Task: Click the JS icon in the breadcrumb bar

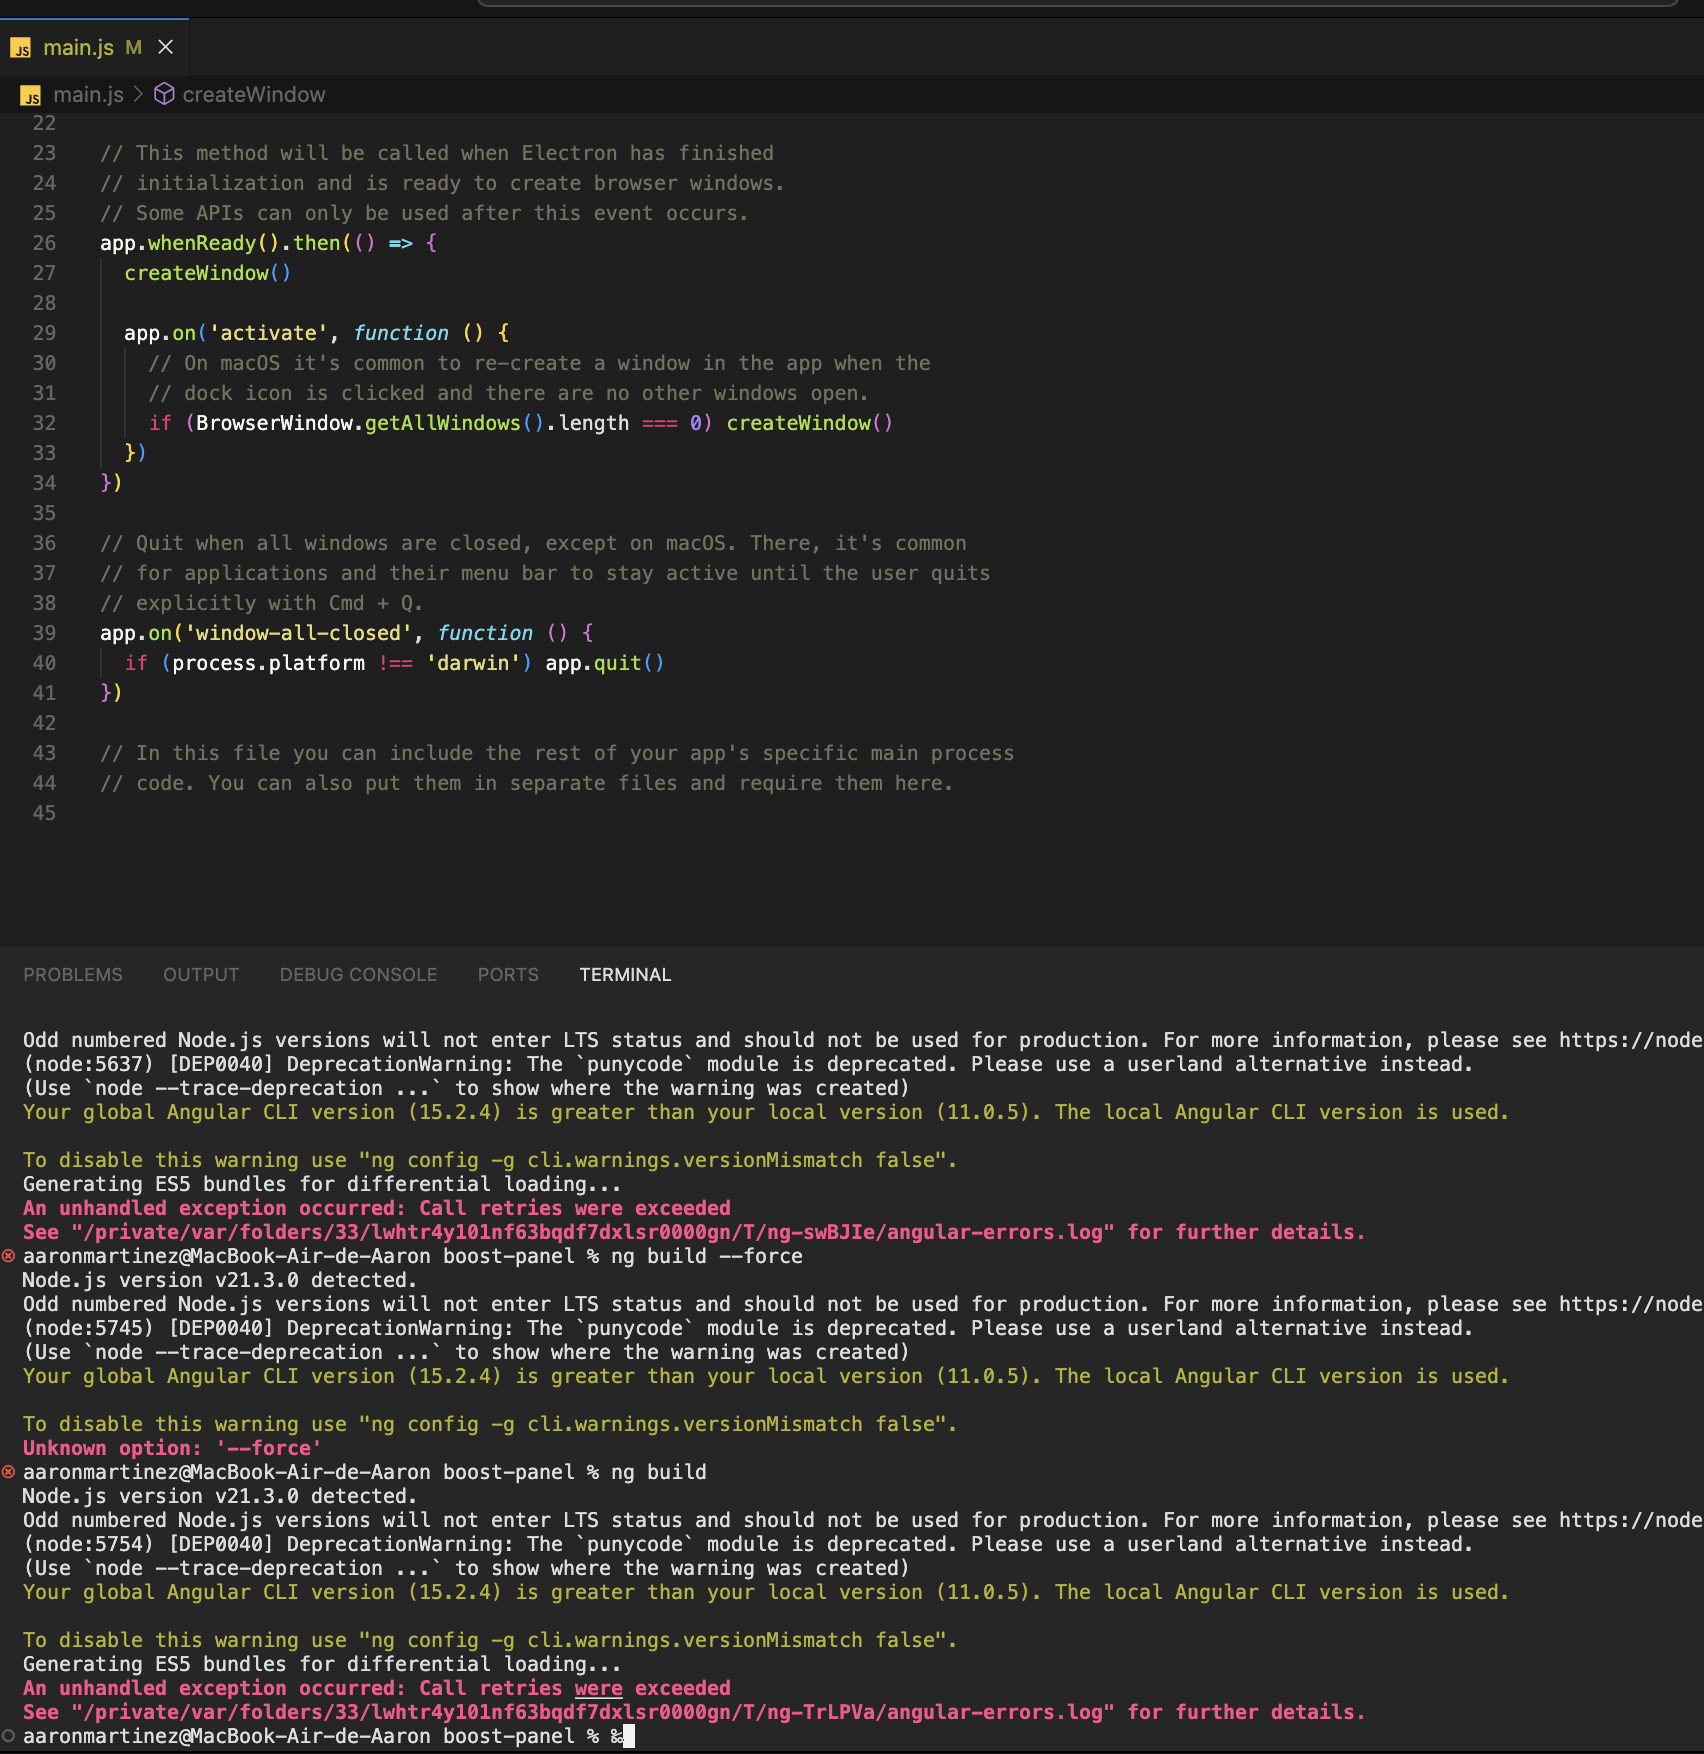Action: (31, 95)
